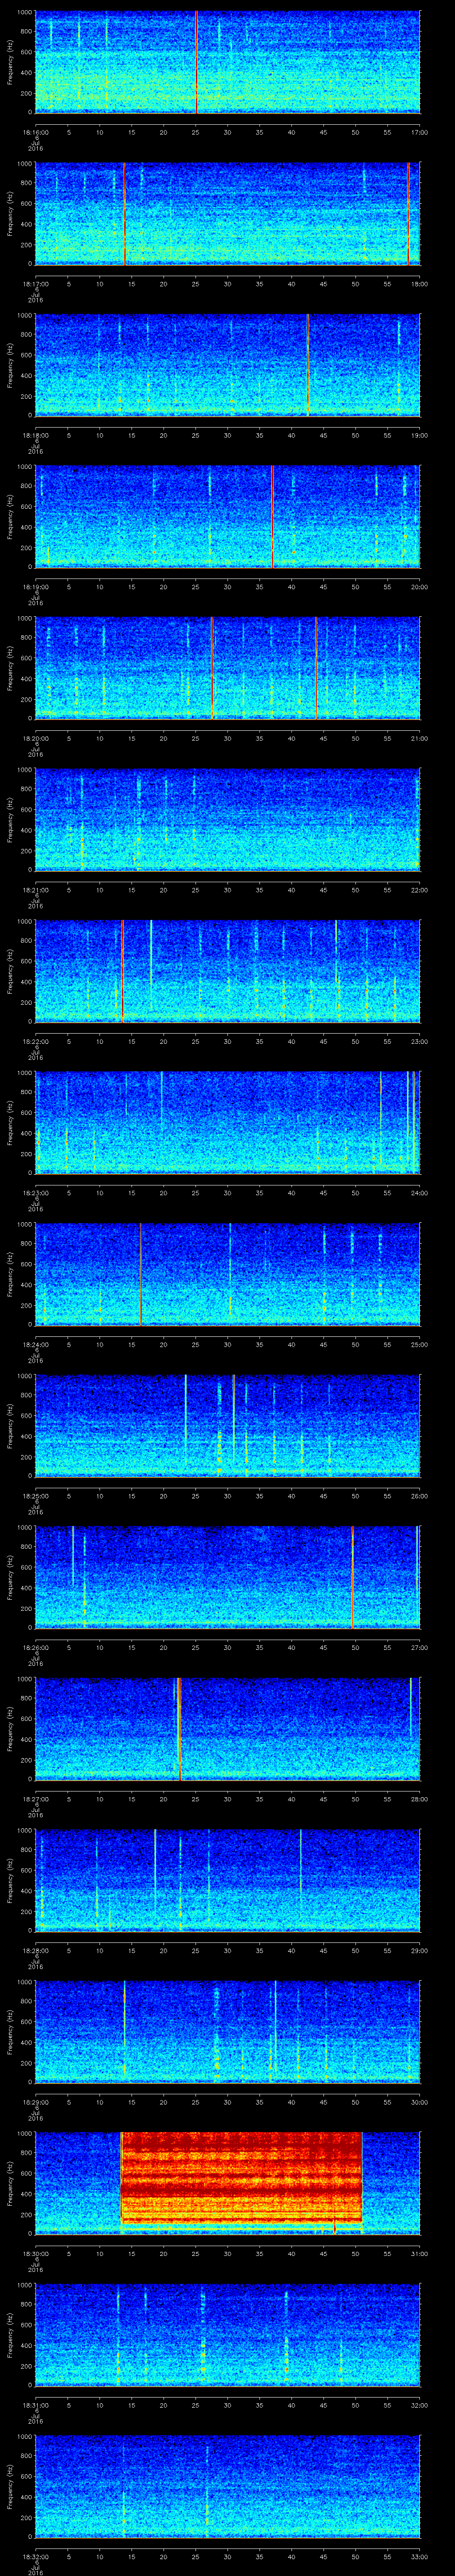Click the "18:22:00" timestamp text
The width and height of the screenshot is (455, 2576).
(x=35, y=1041)
